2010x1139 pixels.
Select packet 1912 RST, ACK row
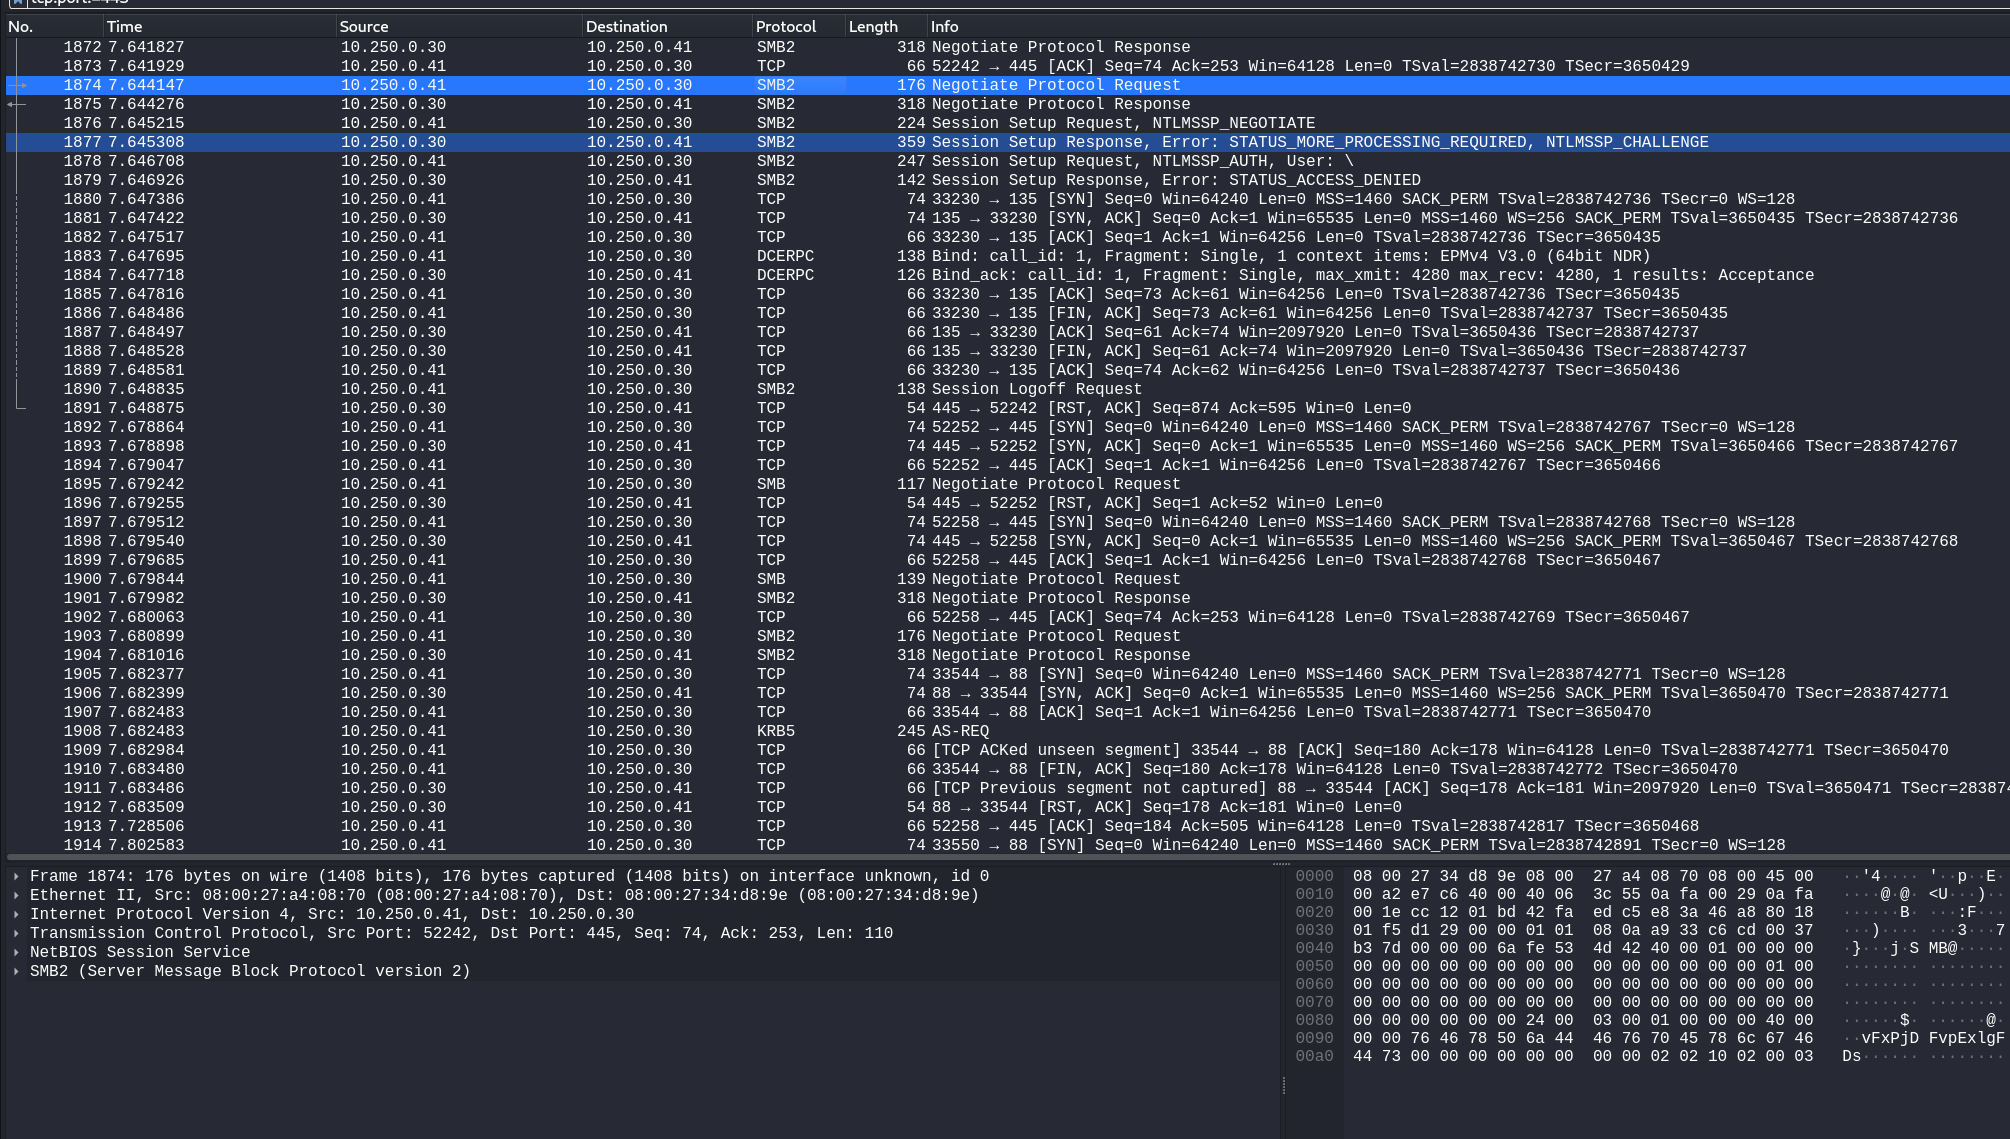tap(1007, 807)
